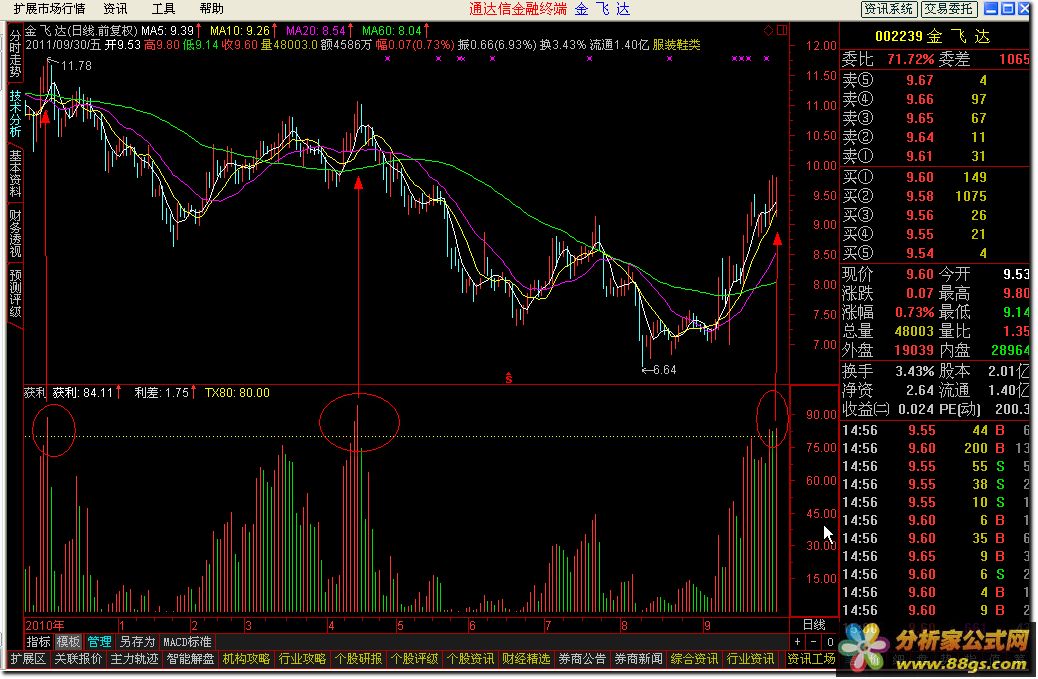Click the split-panel icon above the price axis

[x=782, y=30]
